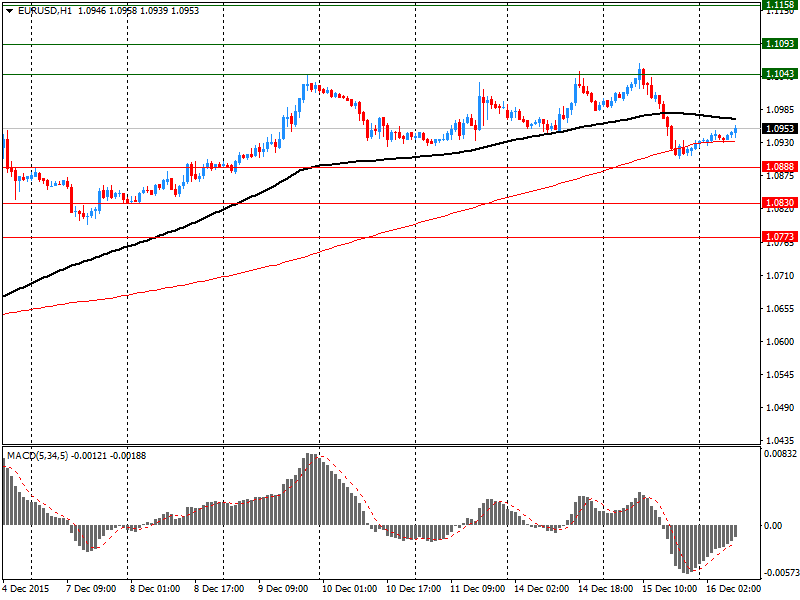Image resolution: width=800 pixels, height=600 pixels.
Task: Click the MACD(5,34,5) indicator label
Action: [x=38, y=456]
